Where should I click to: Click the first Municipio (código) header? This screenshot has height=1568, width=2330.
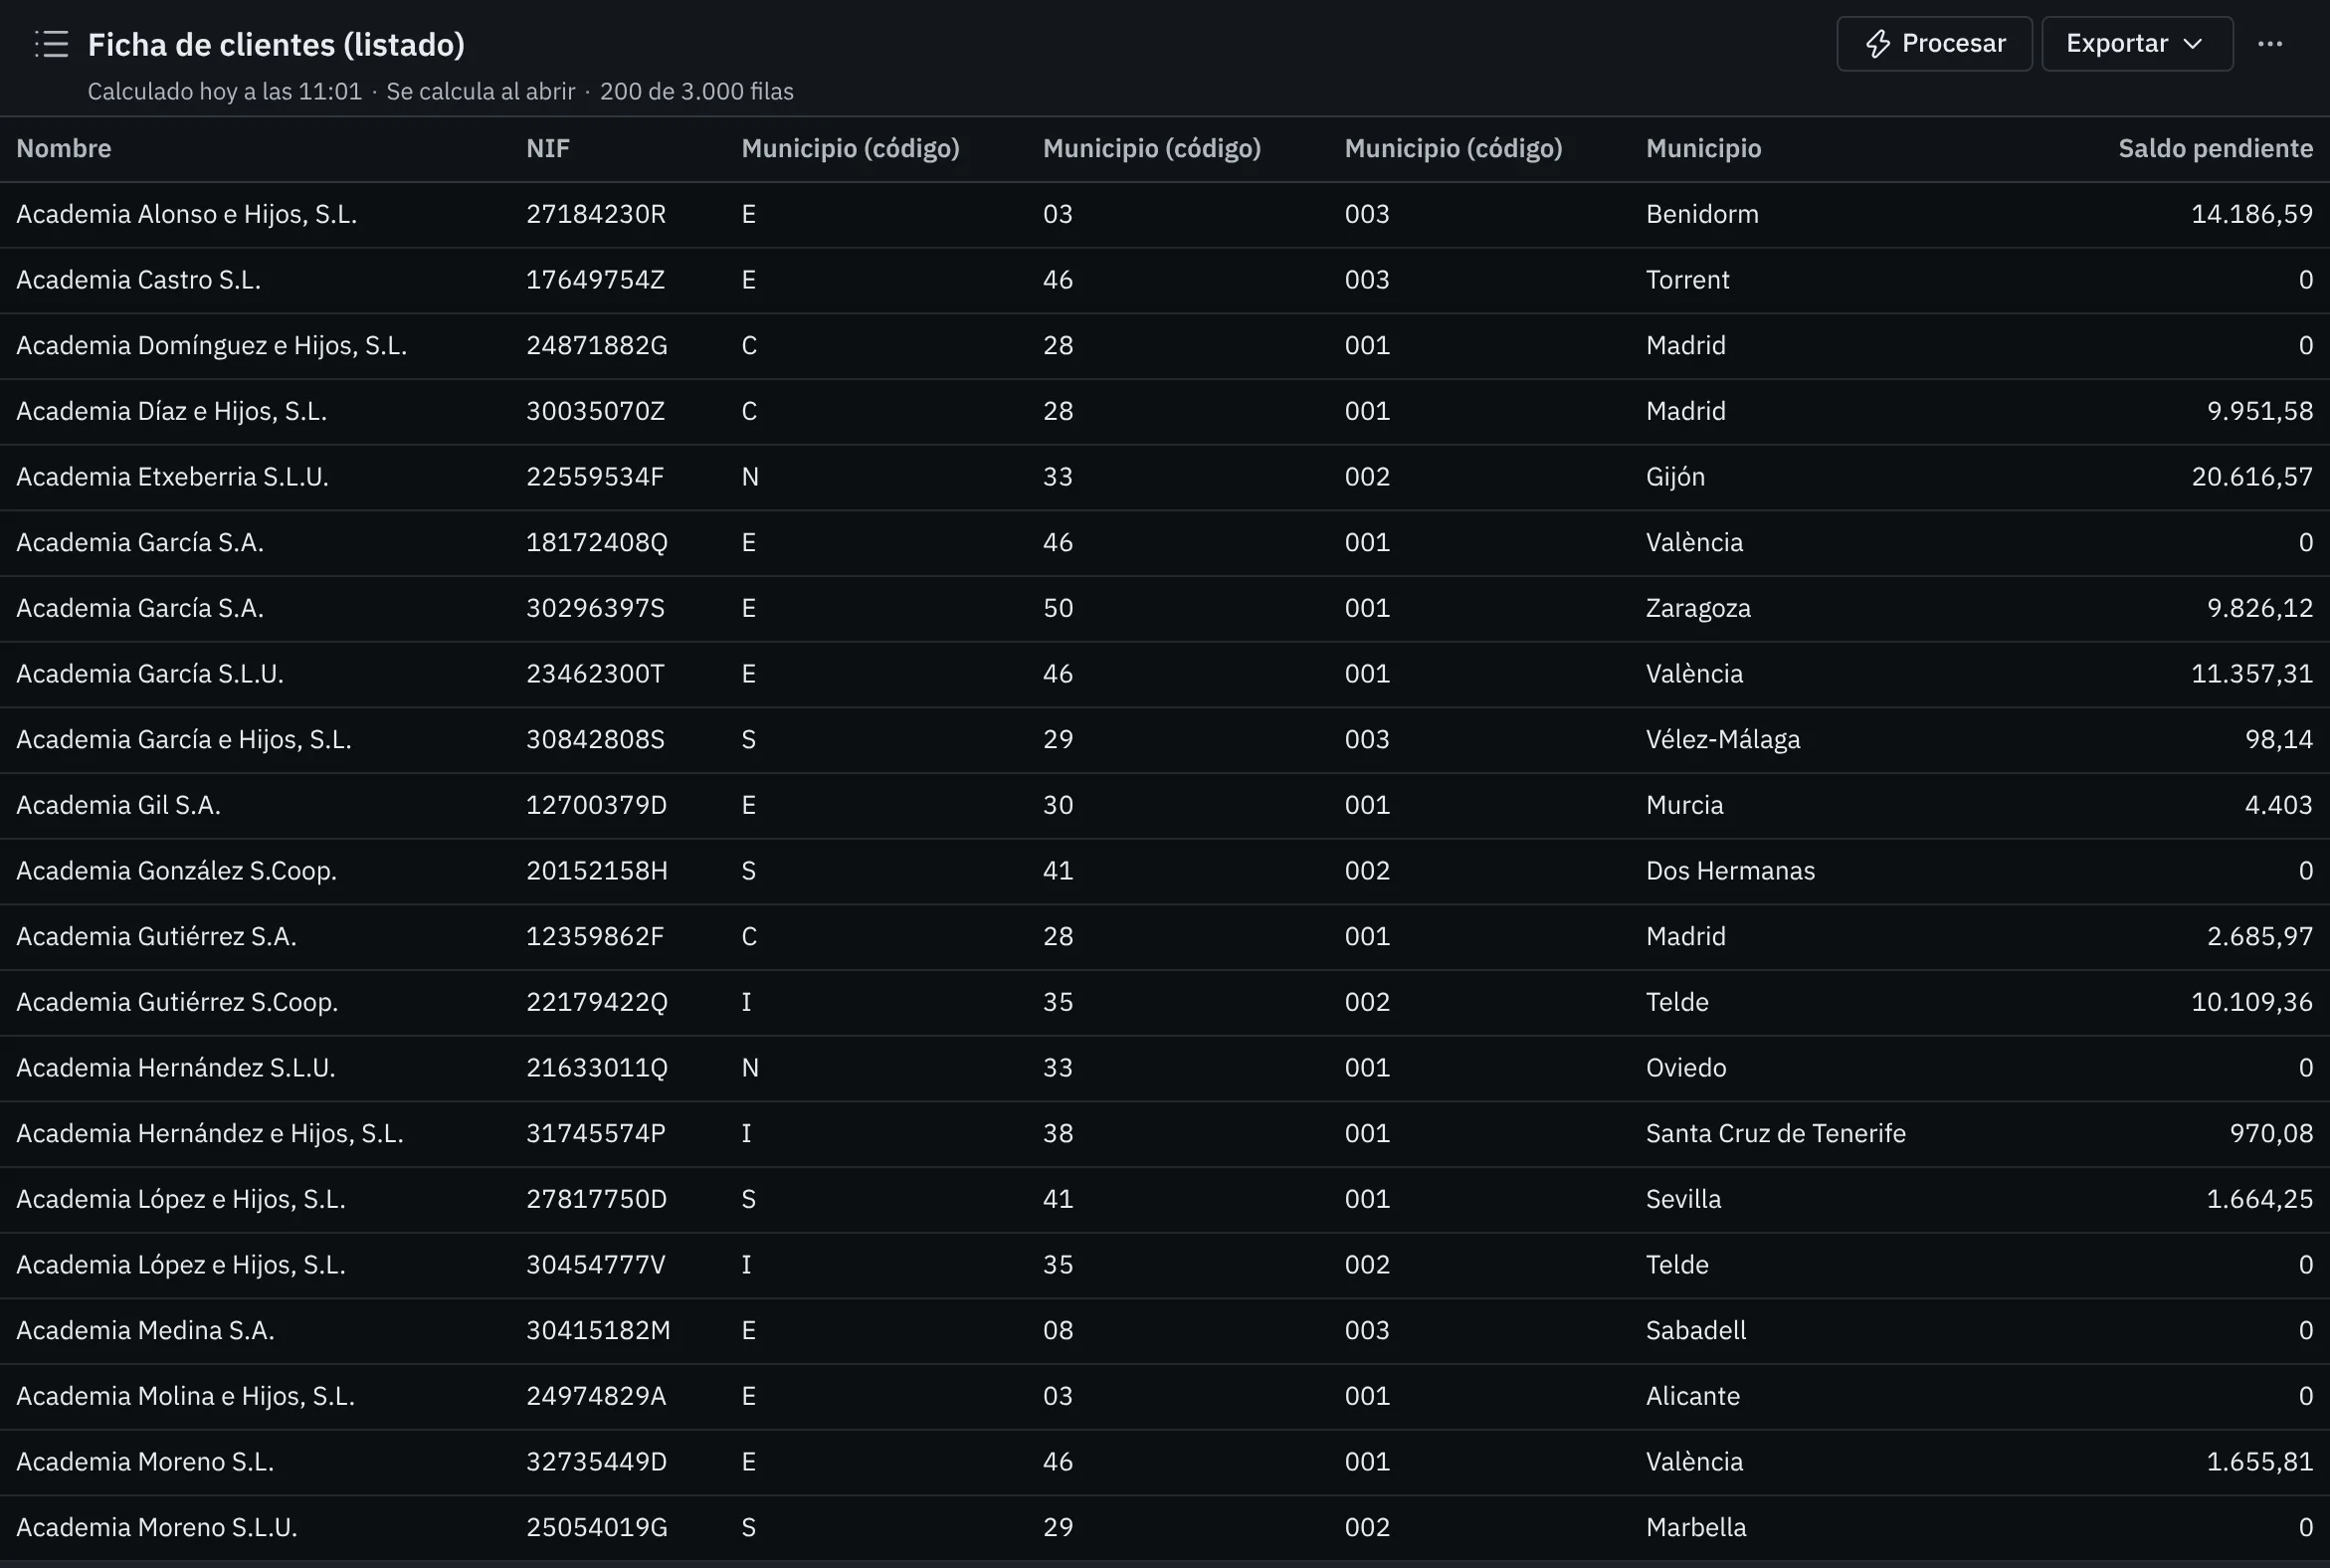850,148
